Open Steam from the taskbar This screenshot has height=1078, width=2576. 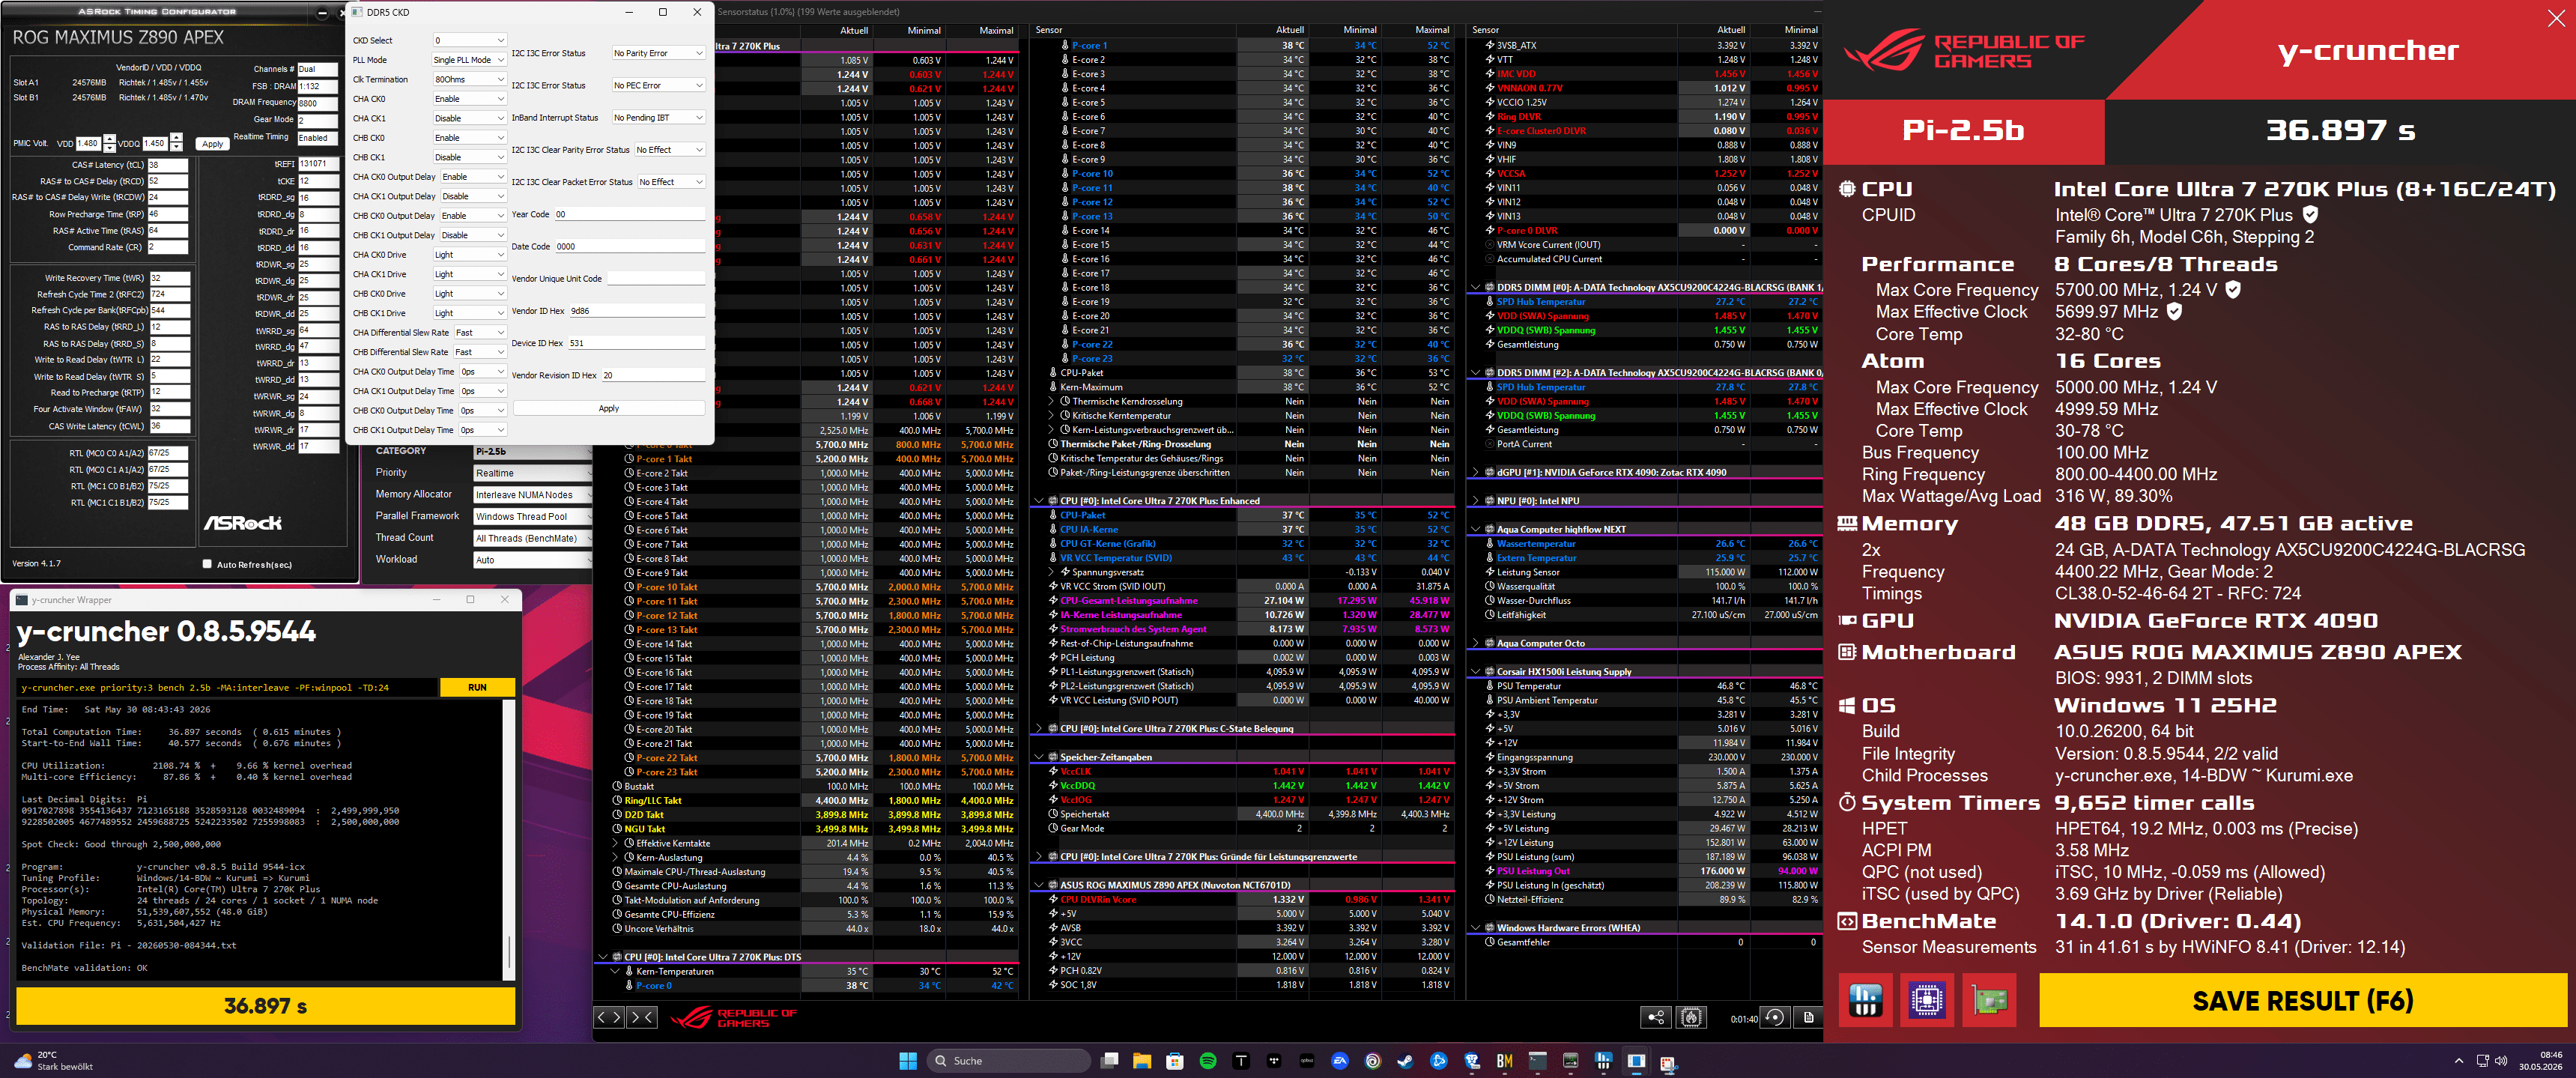click(x=1405, y=1061)
